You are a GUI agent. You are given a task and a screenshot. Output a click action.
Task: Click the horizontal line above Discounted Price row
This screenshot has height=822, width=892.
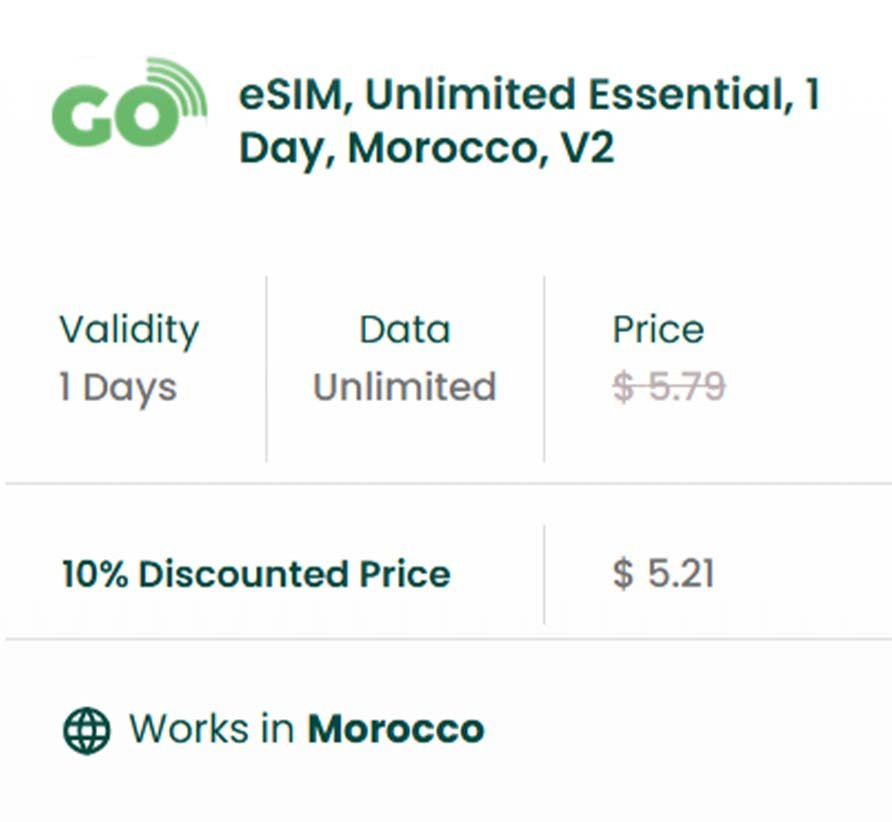tap(446, 484)
